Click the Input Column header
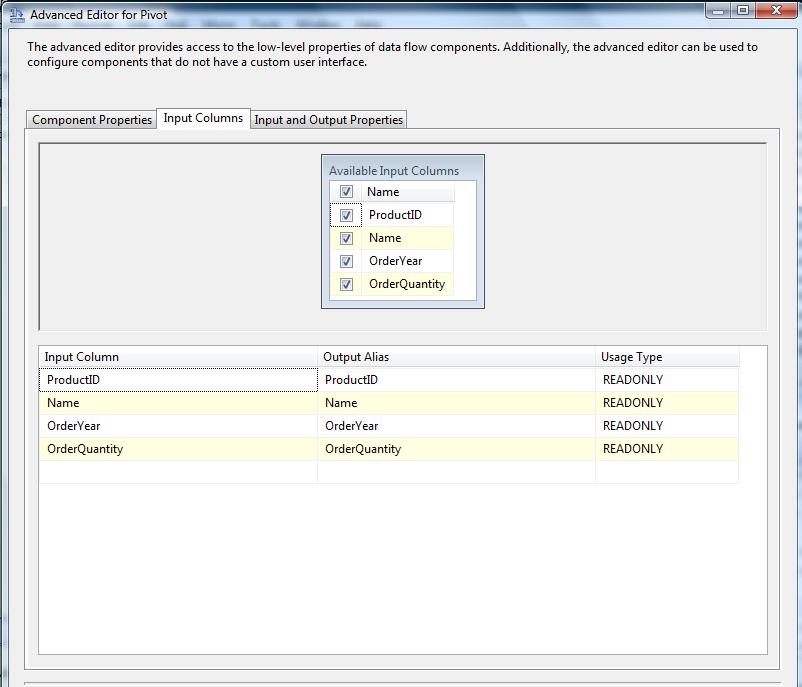This screenshot has width=802, height=687. point(177,357)
